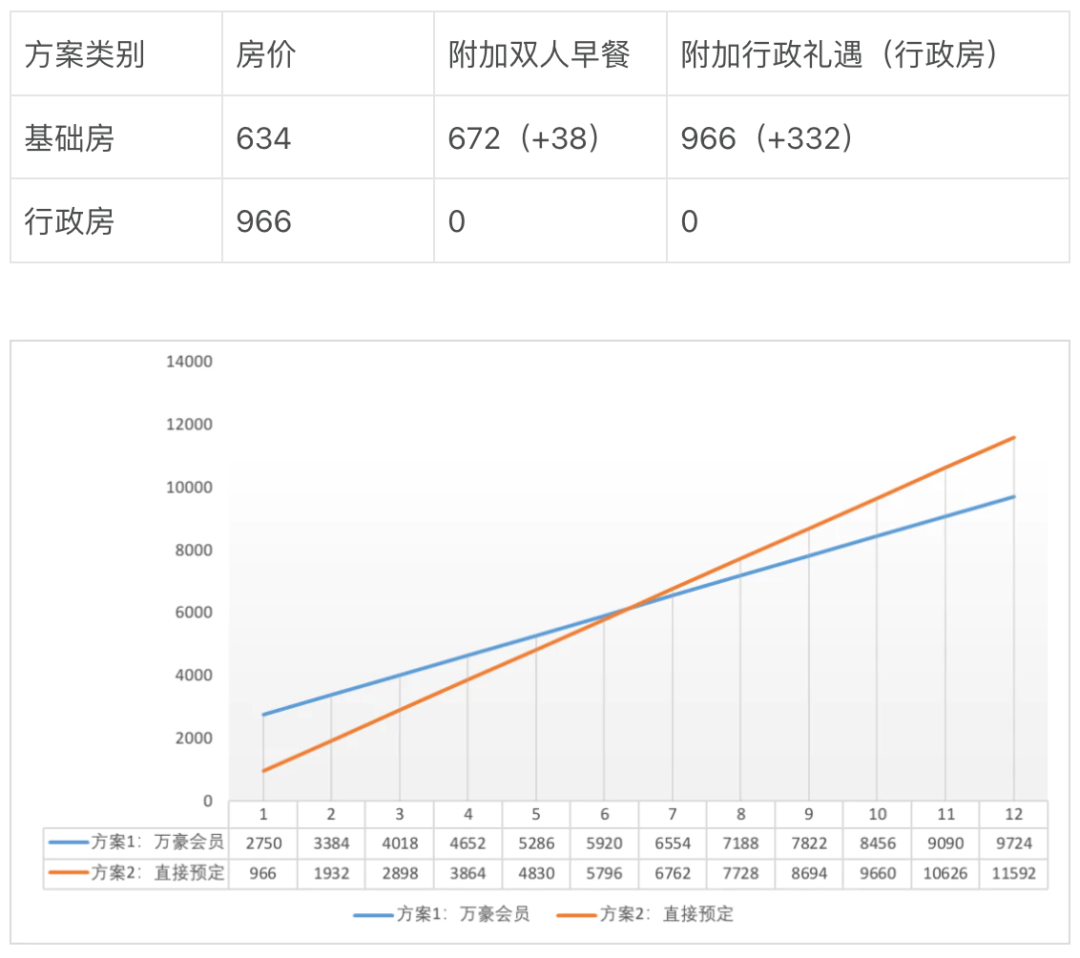The height and width of the screenshot is (958, 1080).
Task: Select the 11592 data value
Action: [x=1014, y=874]
